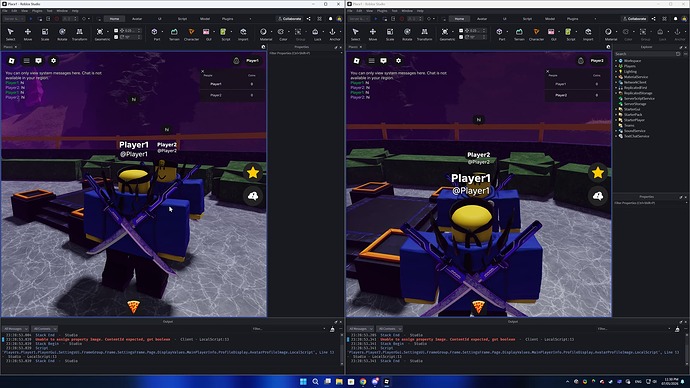Select the Move tool in left Studio window
Viewport: 690px width, 388px height.
pos(27,34)
